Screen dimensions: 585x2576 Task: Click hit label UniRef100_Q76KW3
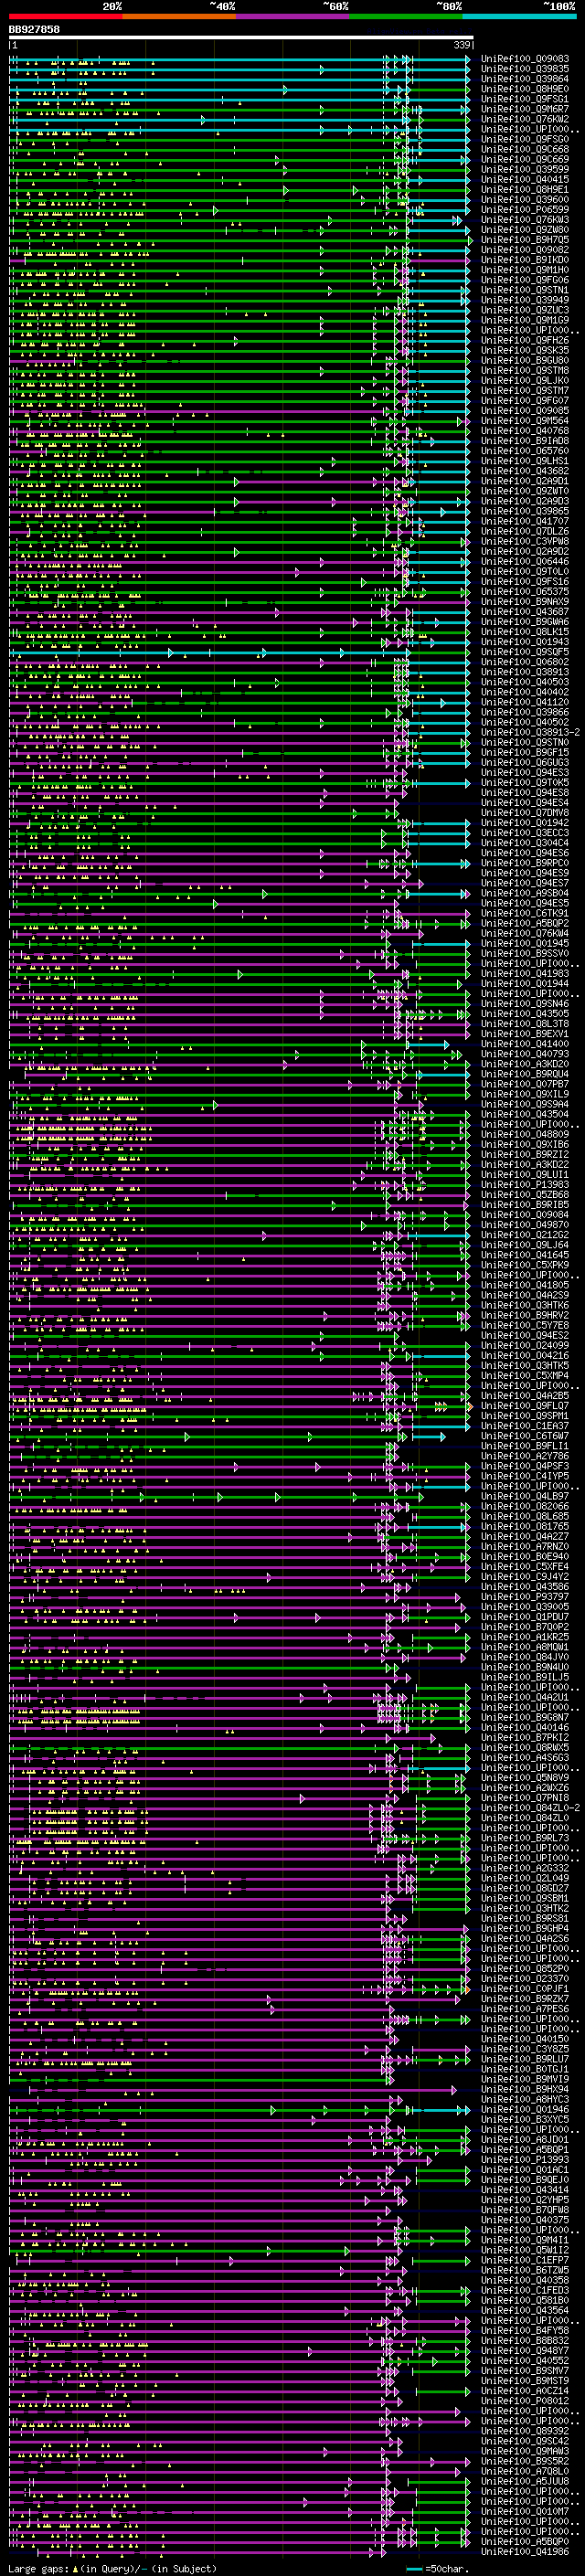525,220
